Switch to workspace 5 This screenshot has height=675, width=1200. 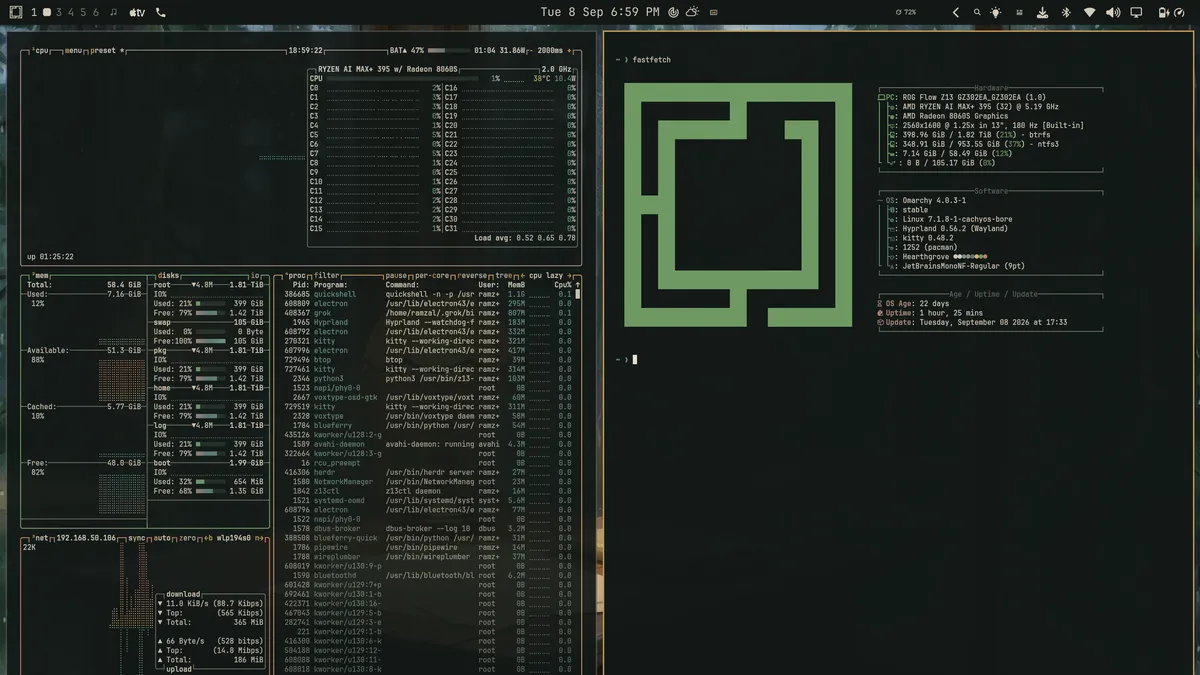[84, 12]
